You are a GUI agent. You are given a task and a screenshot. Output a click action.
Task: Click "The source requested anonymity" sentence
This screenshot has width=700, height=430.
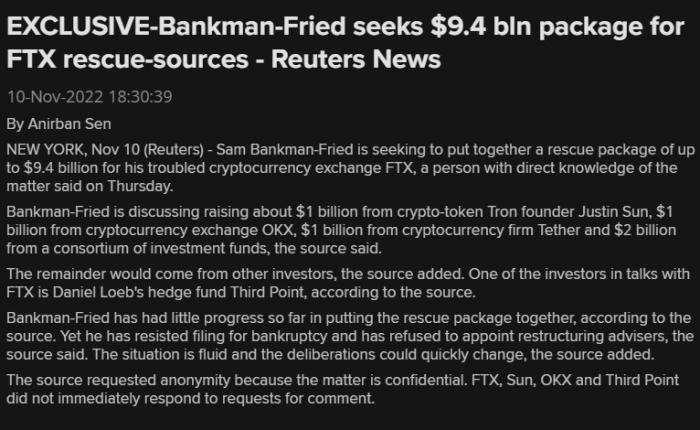(237, 380)
